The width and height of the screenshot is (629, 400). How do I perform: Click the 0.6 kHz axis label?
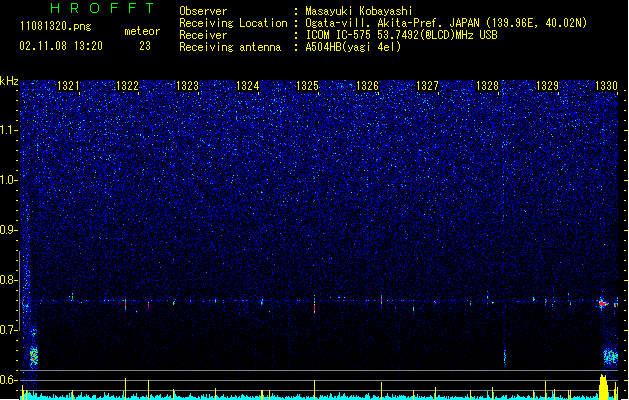coord(9,380)
